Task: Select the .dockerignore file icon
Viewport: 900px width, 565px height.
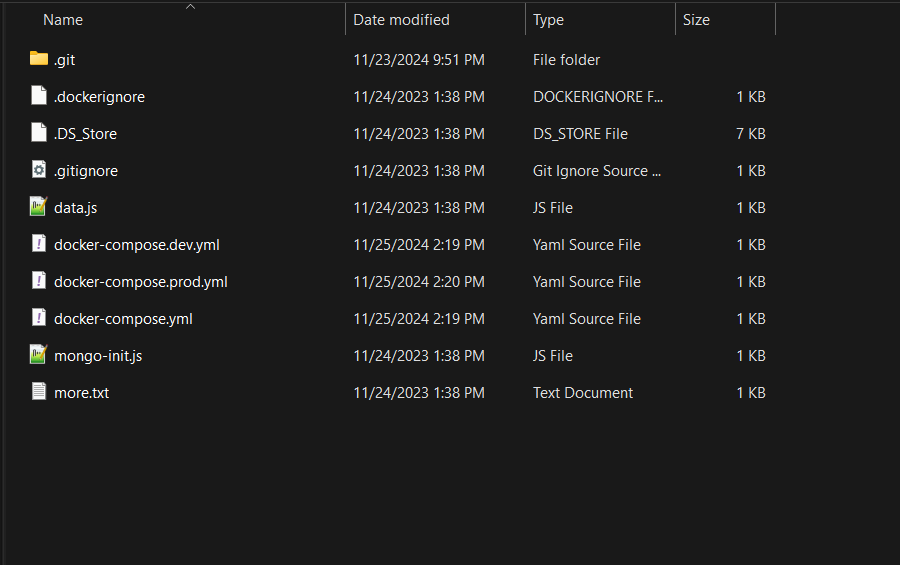Action: (x=39, y=96)
